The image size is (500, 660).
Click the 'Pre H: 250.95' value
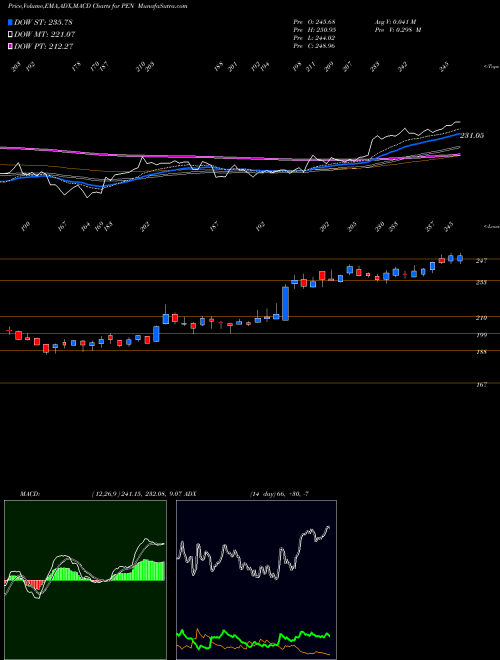pos(314,30)
